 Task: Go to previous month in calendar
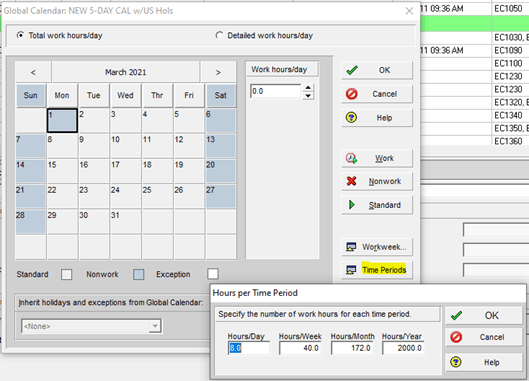[33, 72]
